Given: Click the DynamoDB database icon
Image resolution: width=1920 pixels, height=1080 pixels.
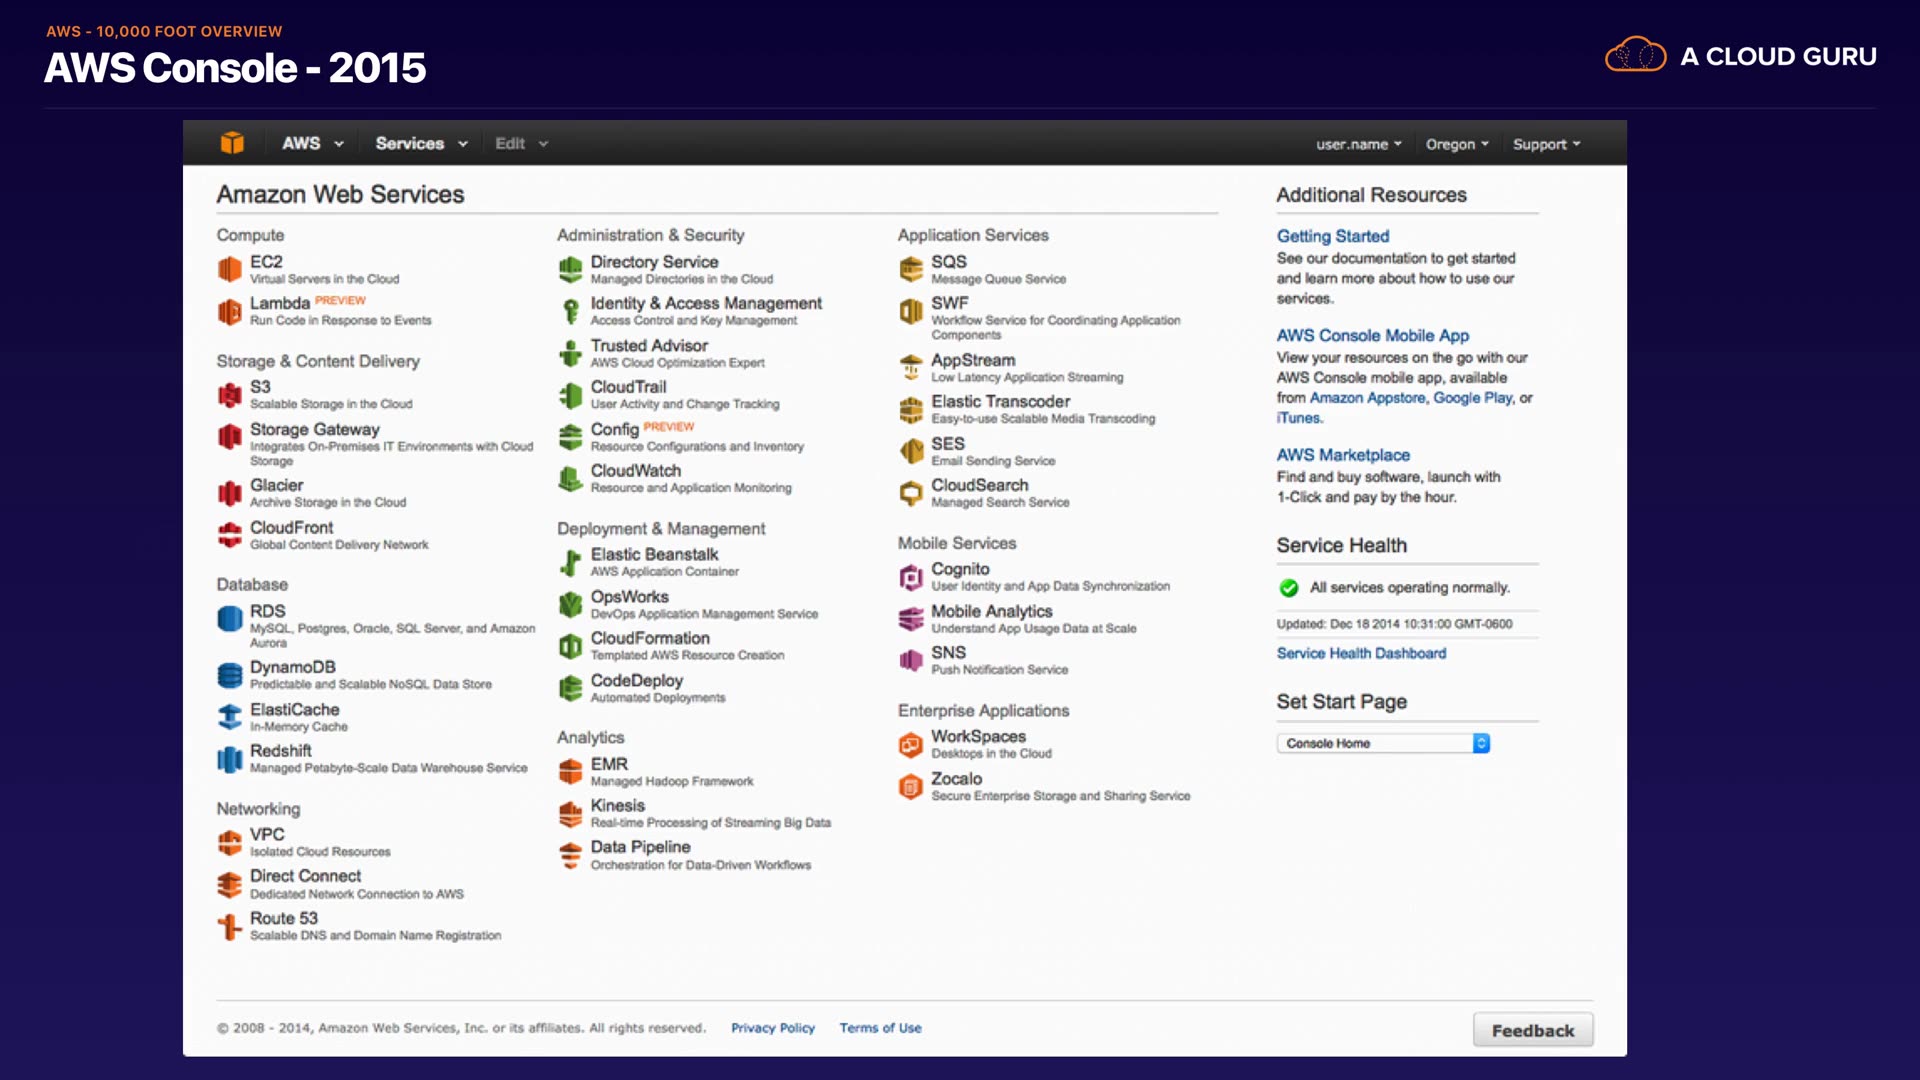Looking at the screenshot, I should coord(230,675).
